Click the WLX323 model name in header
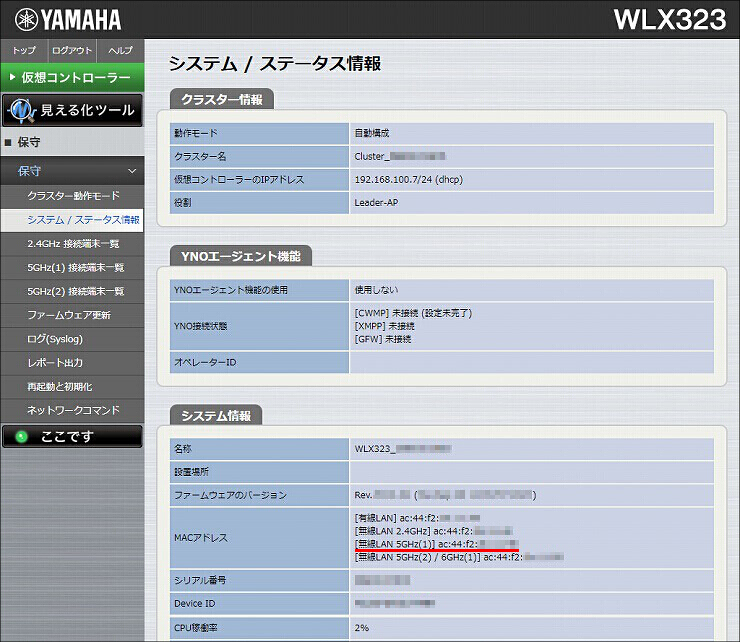740x642 pixels. [670, 20]
